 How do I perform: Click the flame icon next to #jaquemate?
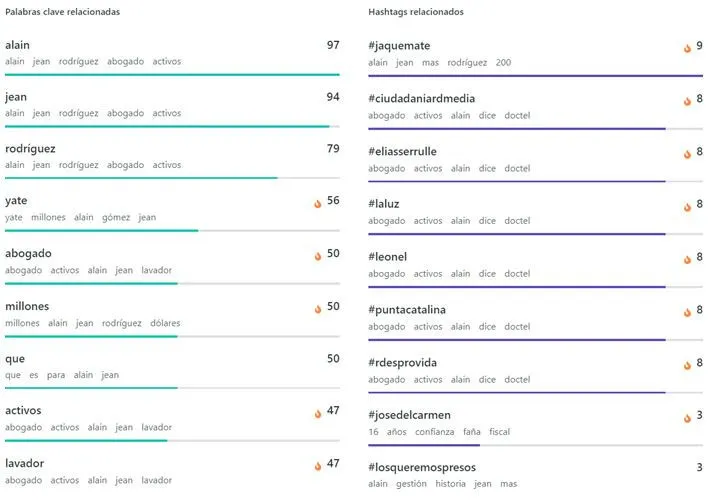point(687,47)
